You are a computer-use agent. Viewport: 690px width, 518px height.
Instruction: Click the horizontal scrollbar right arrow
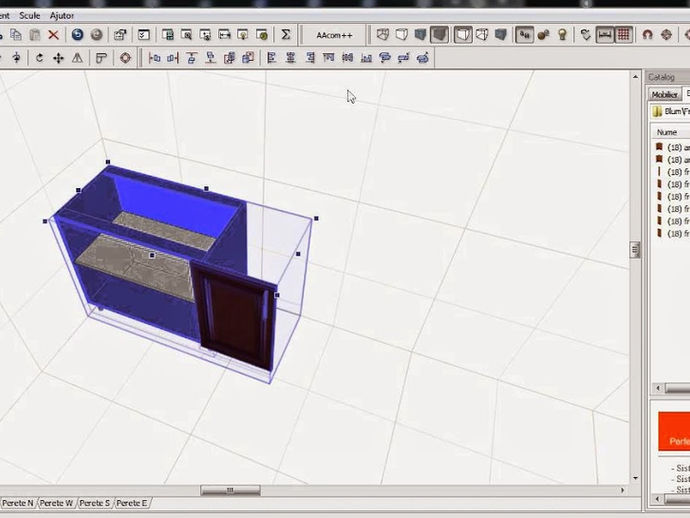pos(622,490)
